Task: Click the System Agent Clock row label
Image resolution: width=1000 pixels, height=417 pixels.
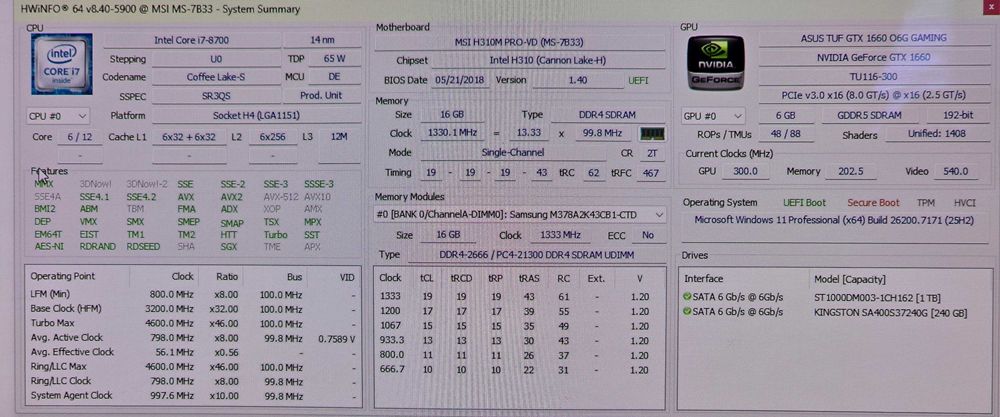Action: click(71, 395)
